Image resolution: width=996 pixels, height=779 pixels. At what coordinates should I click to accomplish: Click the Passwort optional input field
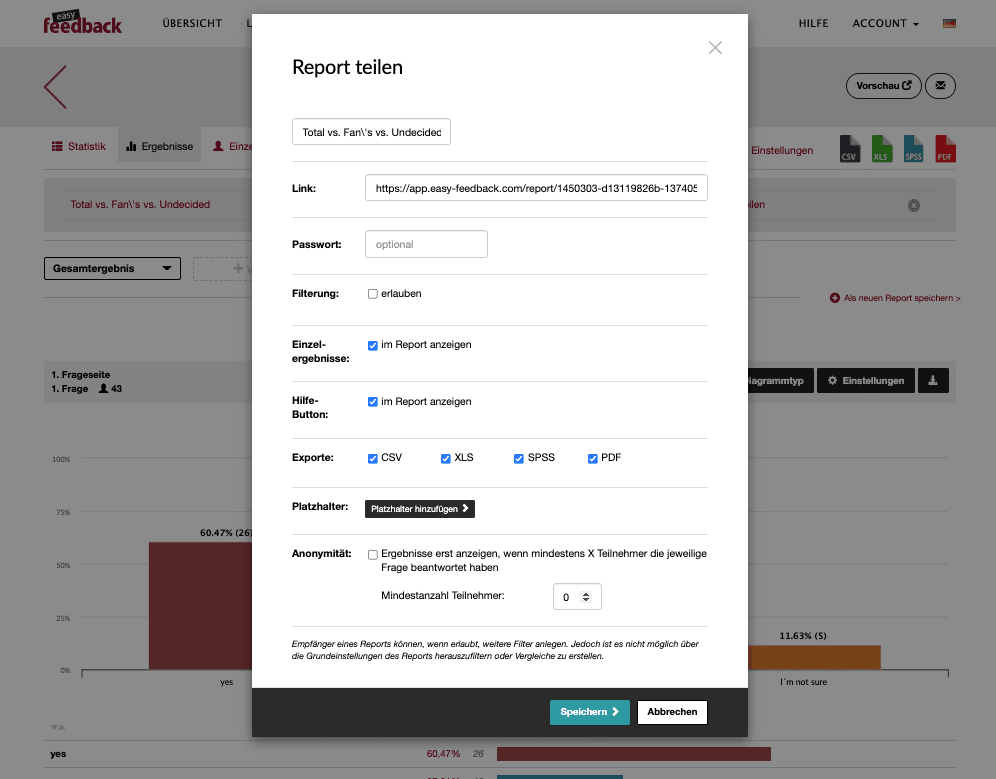coord(426,243)
